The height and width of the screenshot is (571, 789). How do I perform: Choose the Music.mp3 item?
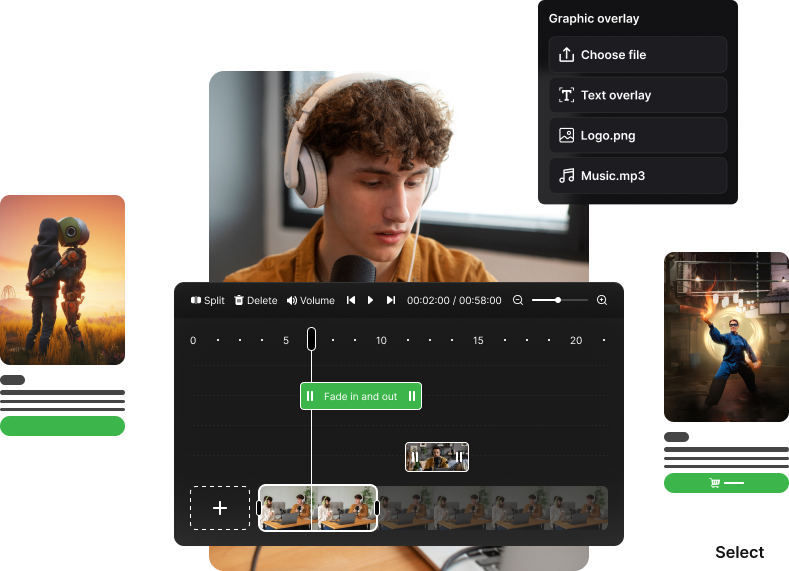point(638,175)
